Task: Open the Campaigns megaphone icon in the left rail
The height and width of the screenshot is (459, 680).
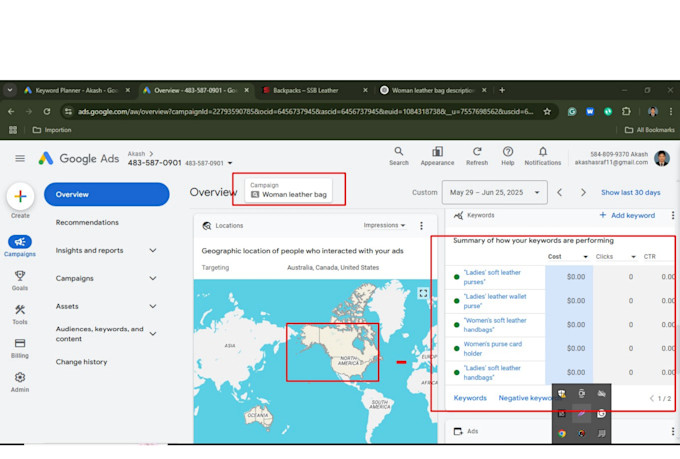Action: (20, 242)
